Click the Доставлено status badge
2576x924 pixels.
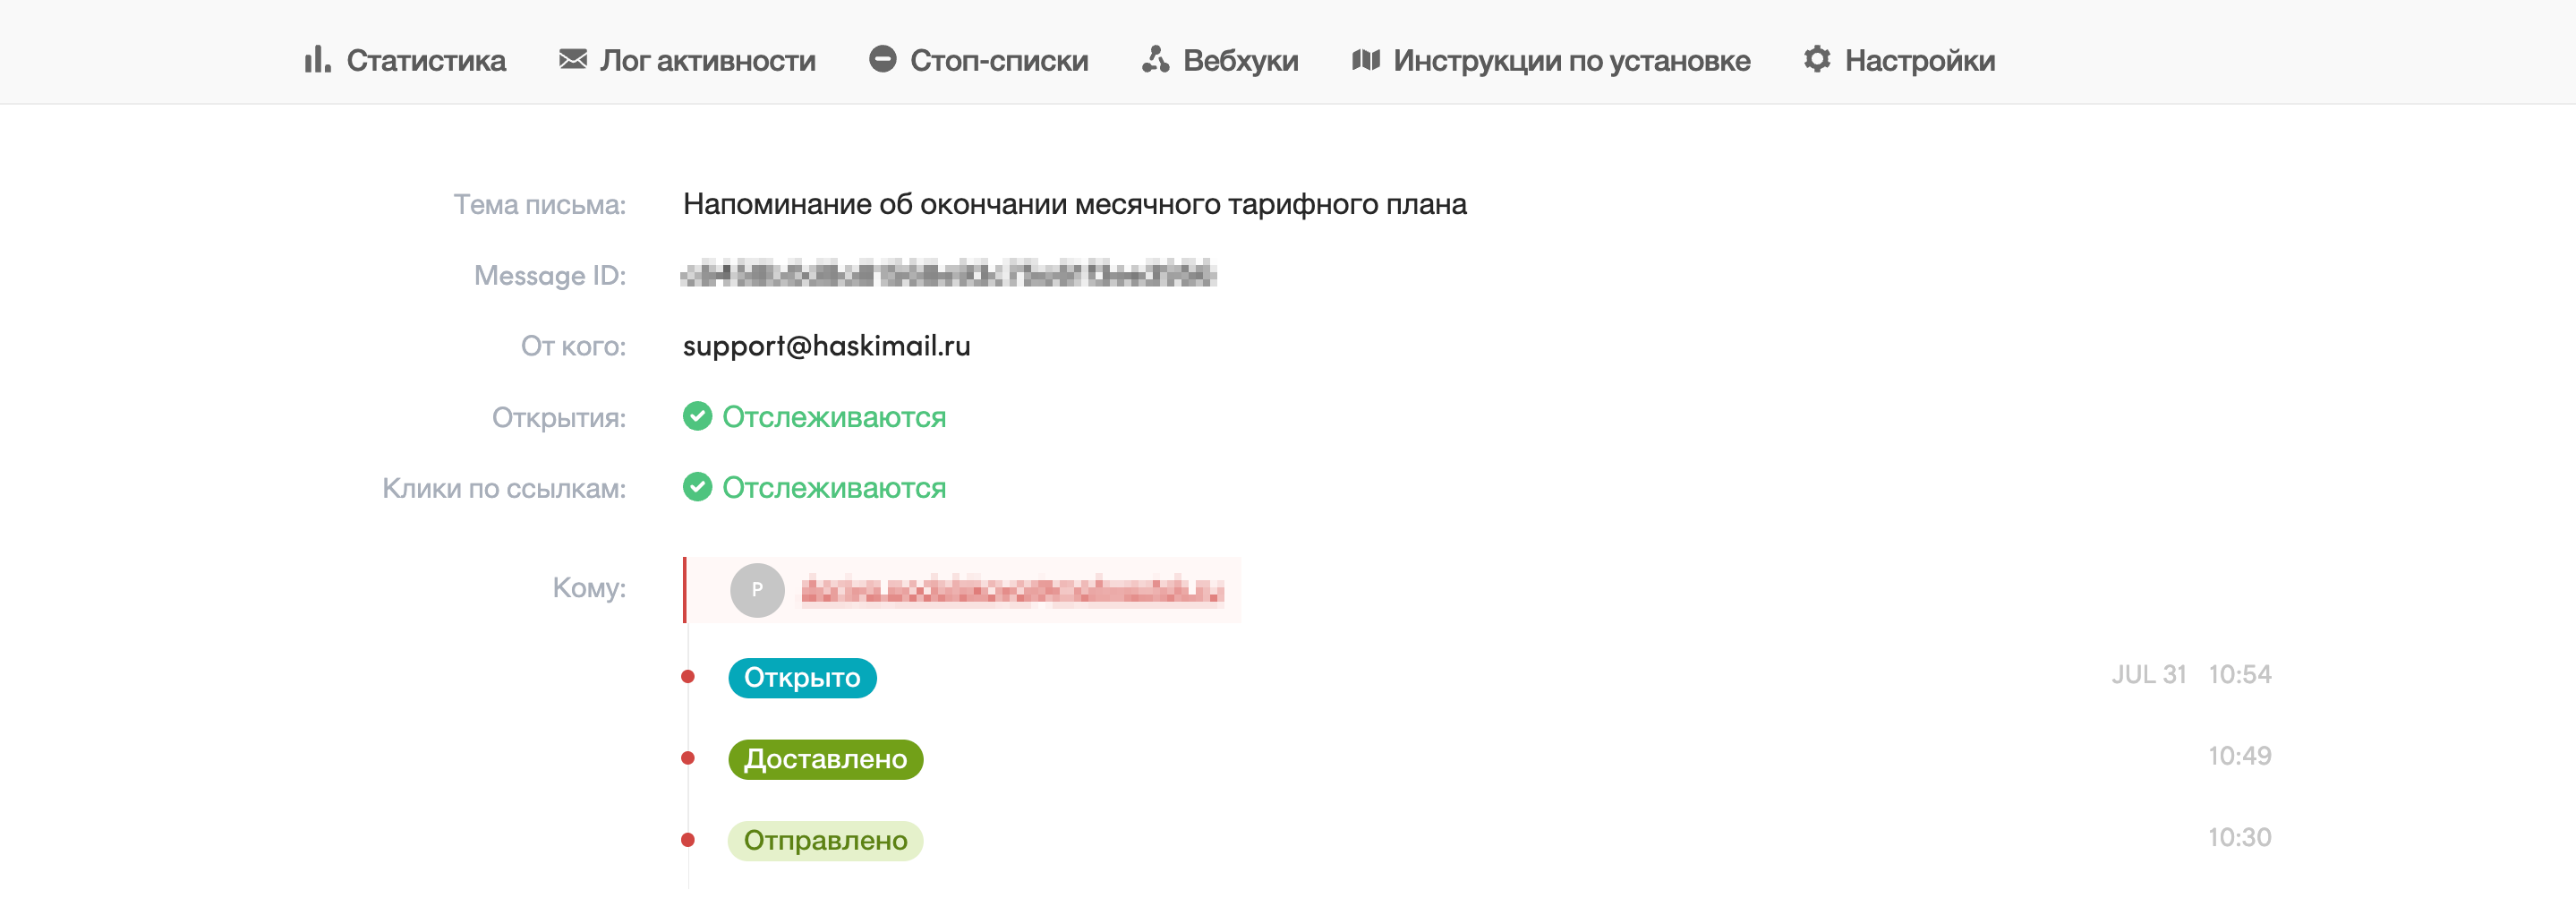(825, 759)
